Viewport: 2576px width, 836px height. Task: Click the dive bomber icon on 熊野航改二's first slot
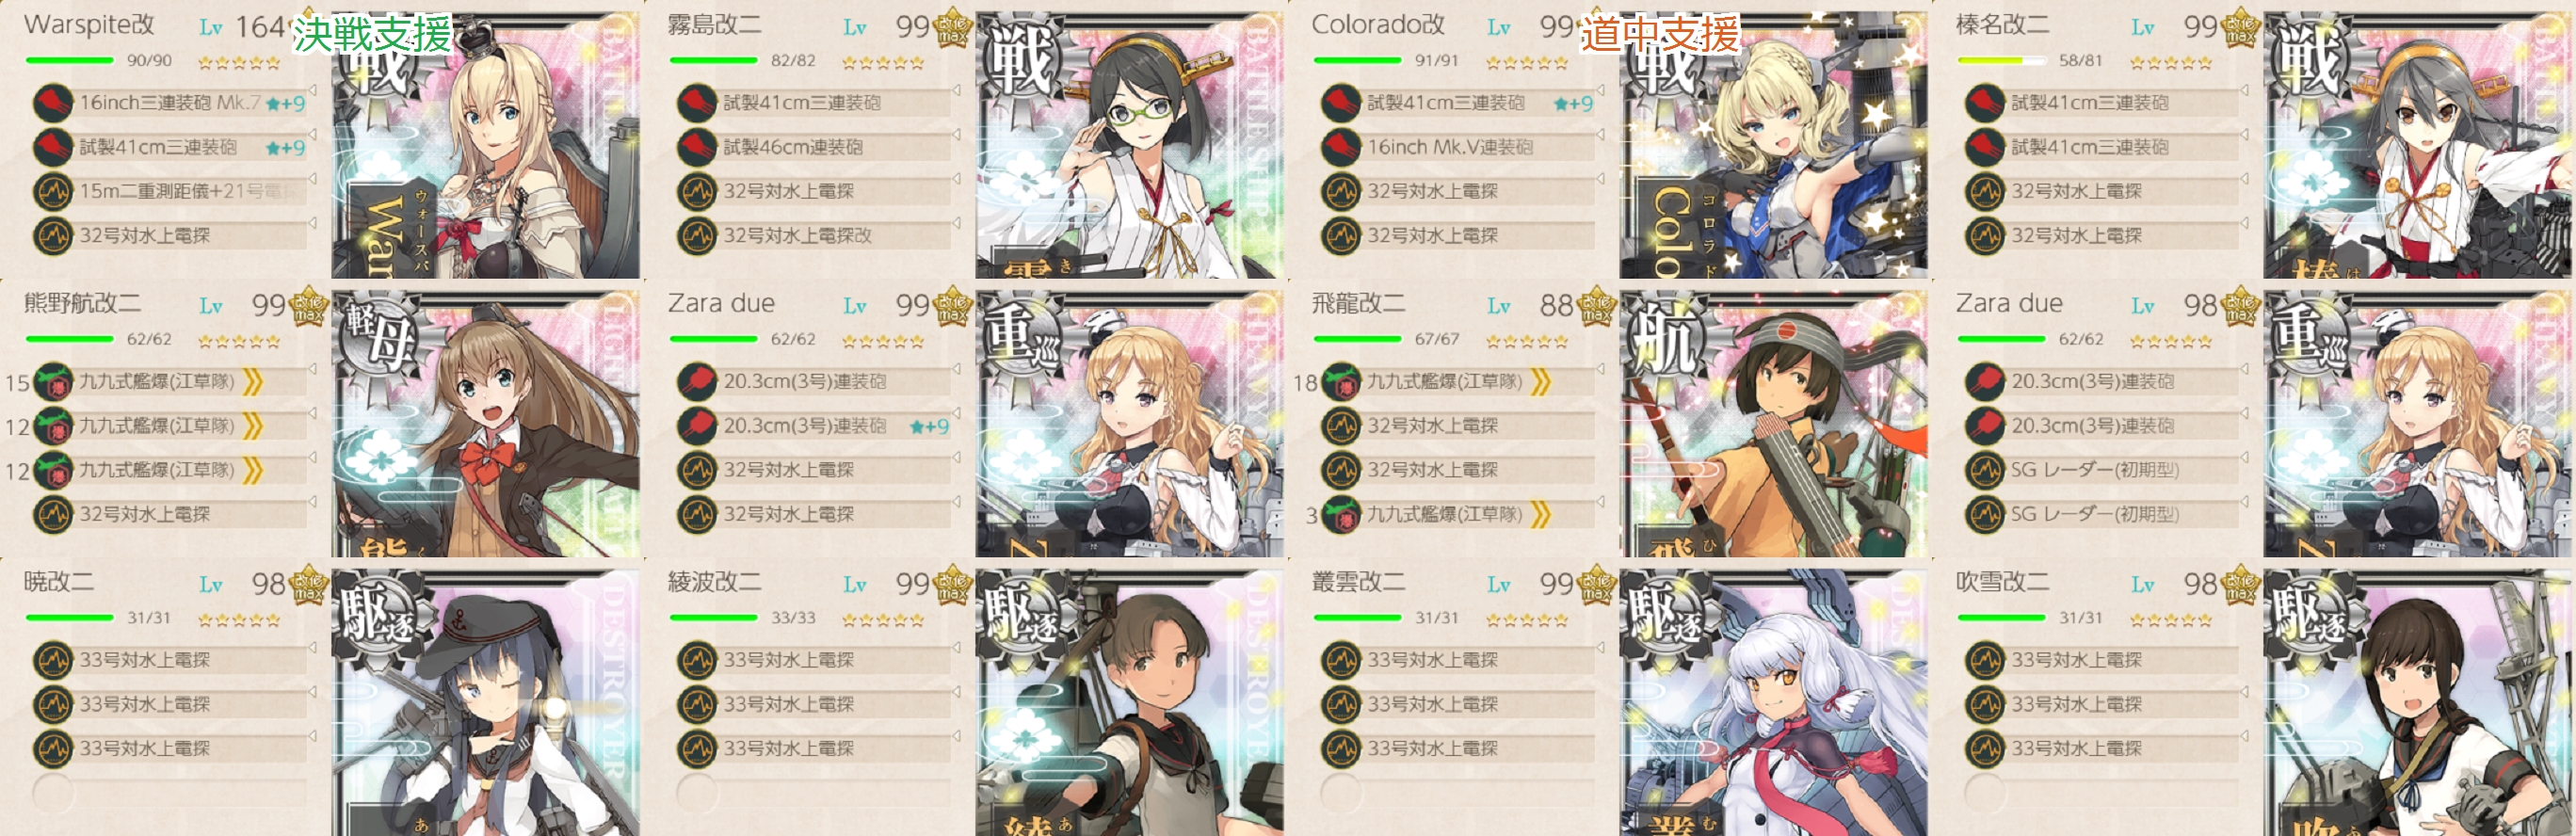tap(53, 382)
